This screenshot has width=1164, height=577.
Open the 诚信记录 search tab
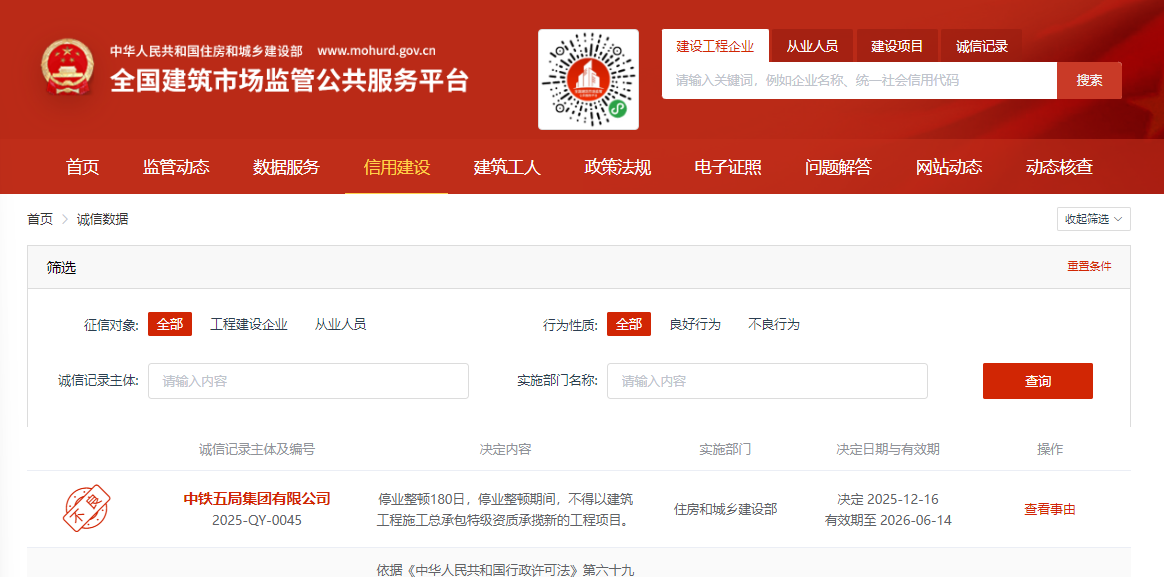tap(981, 46)
